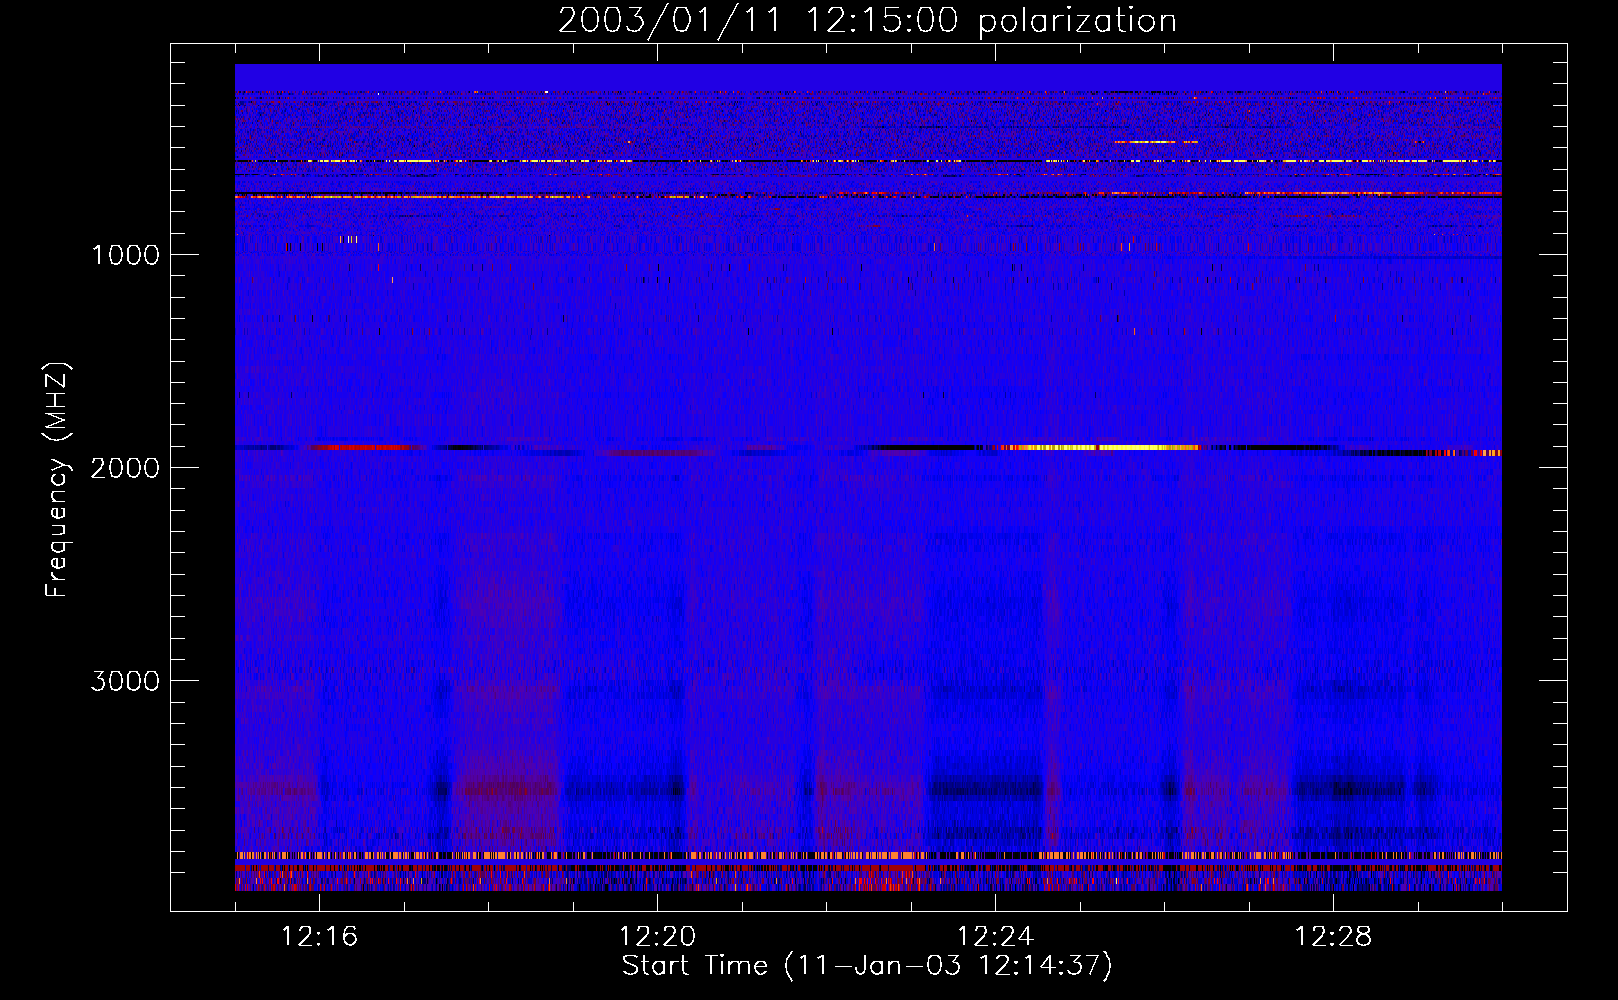The image size is (1618, 1000).
Task: Click the plot title '2003/01/11 12:15:00 polarization'
Action: 867,20
